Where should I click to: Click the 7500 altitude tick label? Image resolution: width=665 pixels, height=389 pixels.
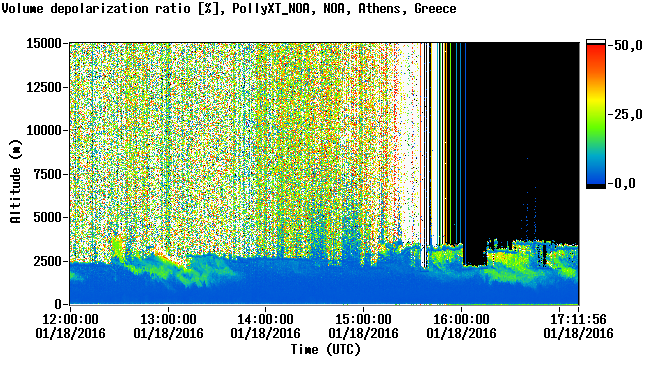pyautogui.click(x=48, y=174)
